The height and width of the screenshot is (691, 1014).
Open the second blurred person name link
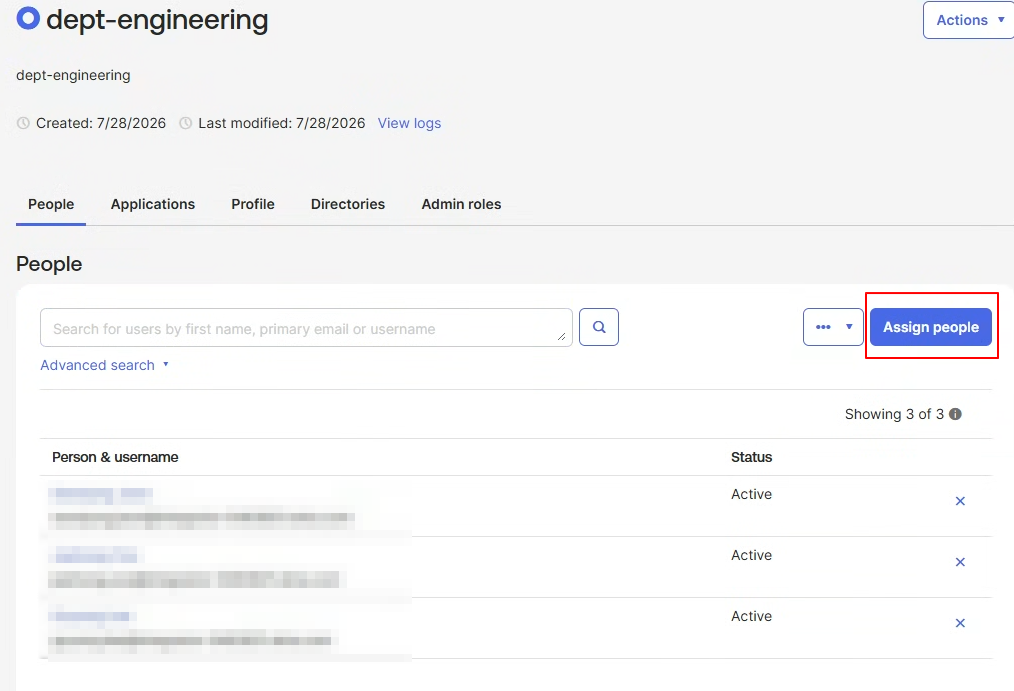pos(93,555)
